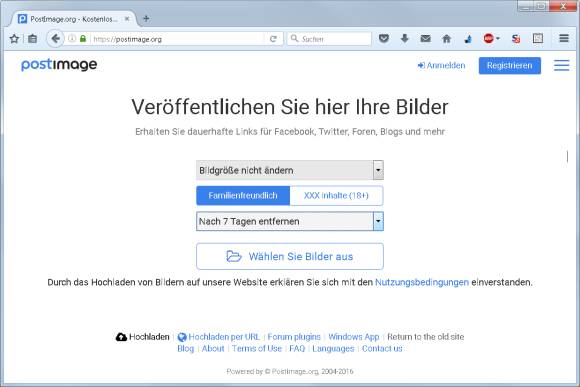Click the bookmark star icon
The height and width of the screenshot is (387, 580).
14,38
